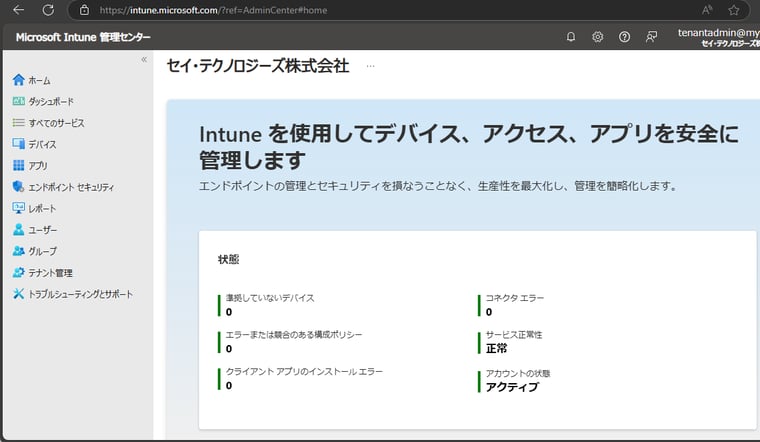Open the Read Aloud icon in address bar
Image resolution: width=760 pixels, height=442 pixels.
(x=707, y=10)
